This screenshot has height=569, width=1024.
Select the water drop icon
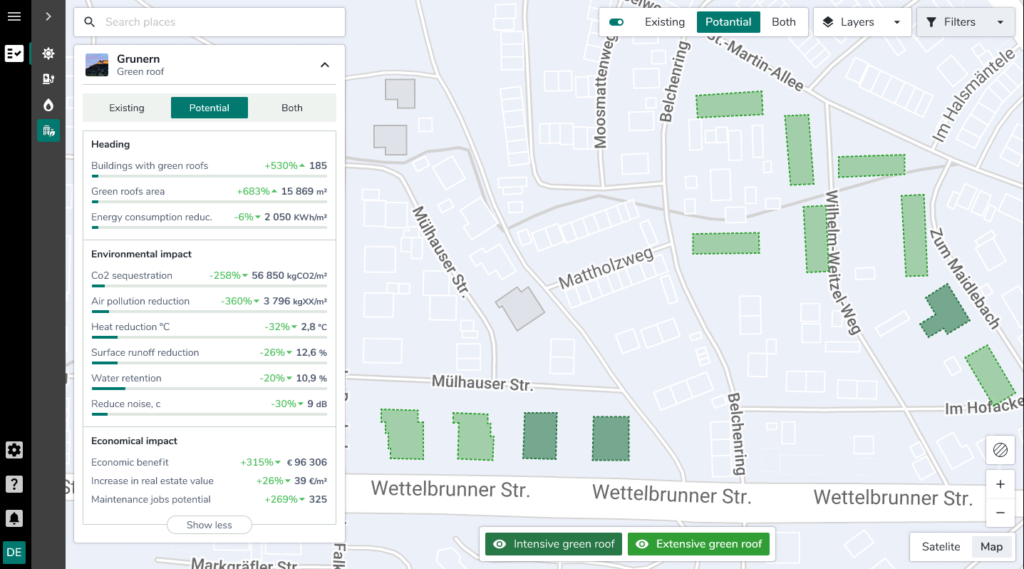click(48, 105)
